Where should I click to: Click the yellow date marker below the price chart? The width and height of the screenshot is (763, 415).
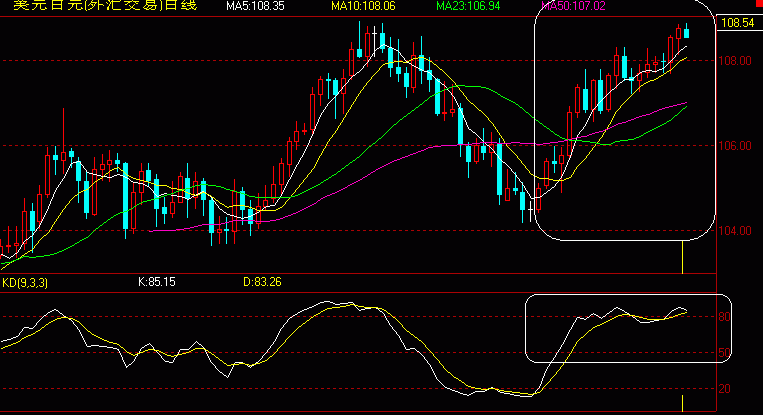click(683, 257)
